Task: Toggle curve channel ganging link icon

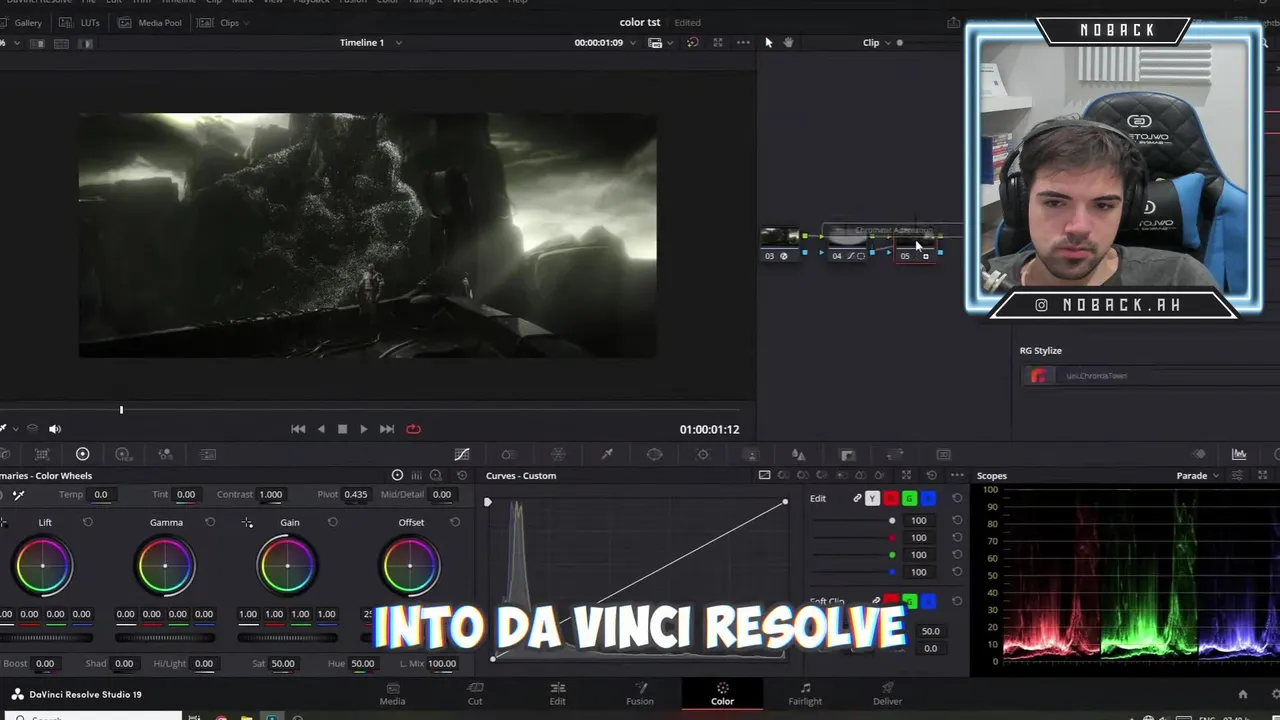Action: click(857, 498)
